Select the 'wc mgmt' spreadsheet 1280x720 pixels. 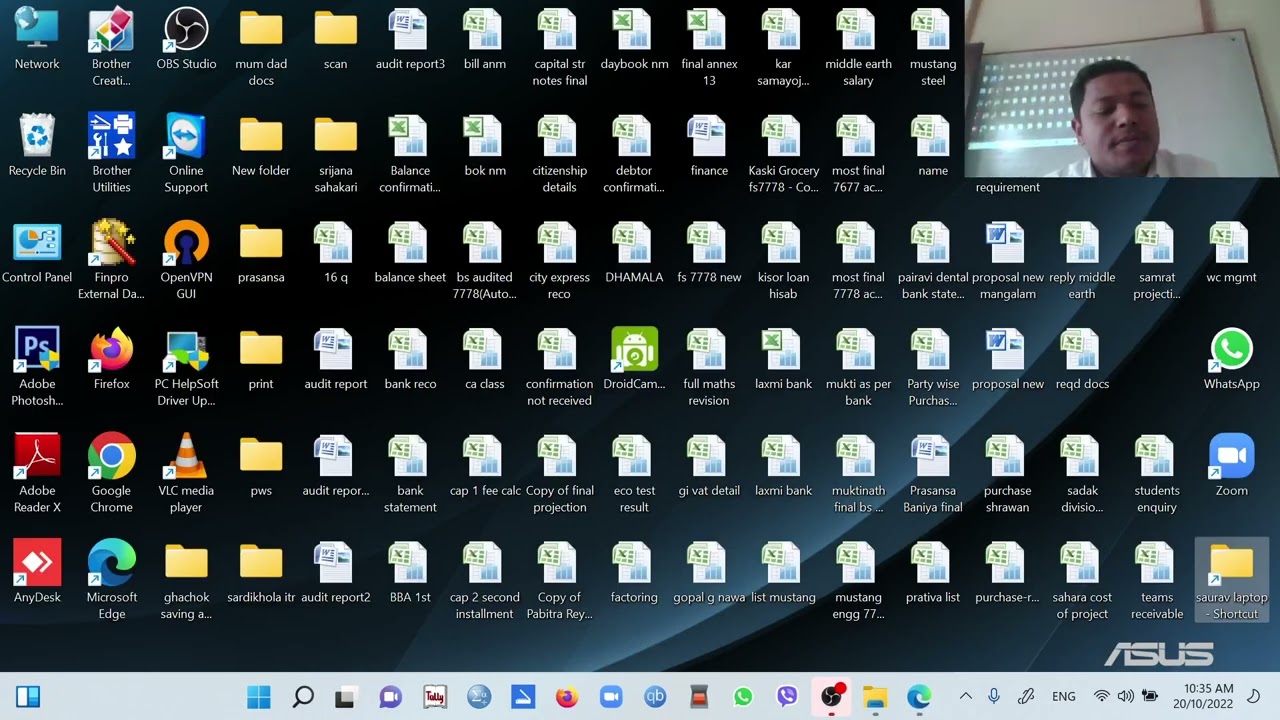pos(1231,252)
